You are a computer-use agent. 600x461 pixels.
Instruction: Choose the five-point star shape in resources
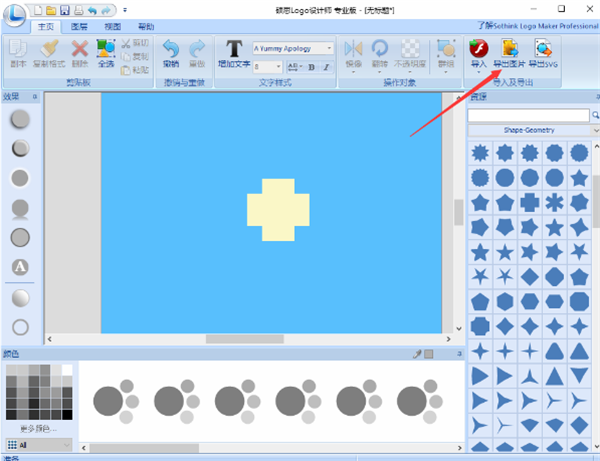click(578, 177)
